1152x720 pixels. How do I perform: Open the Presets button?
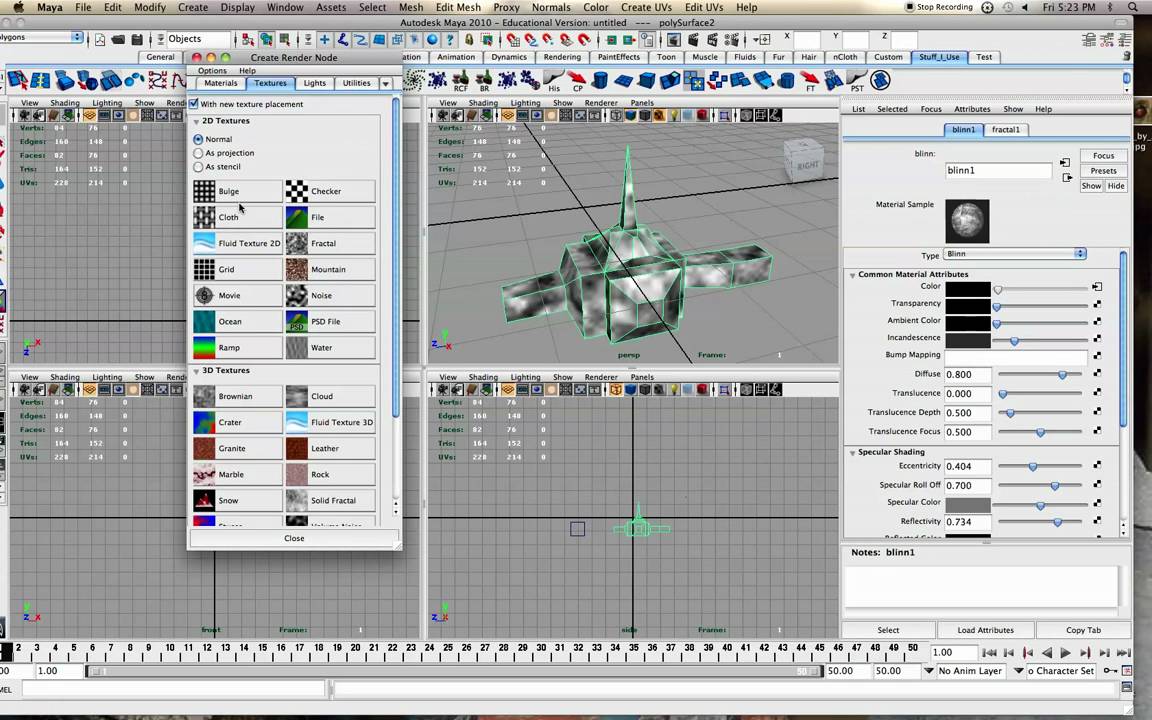point(1103,170)
